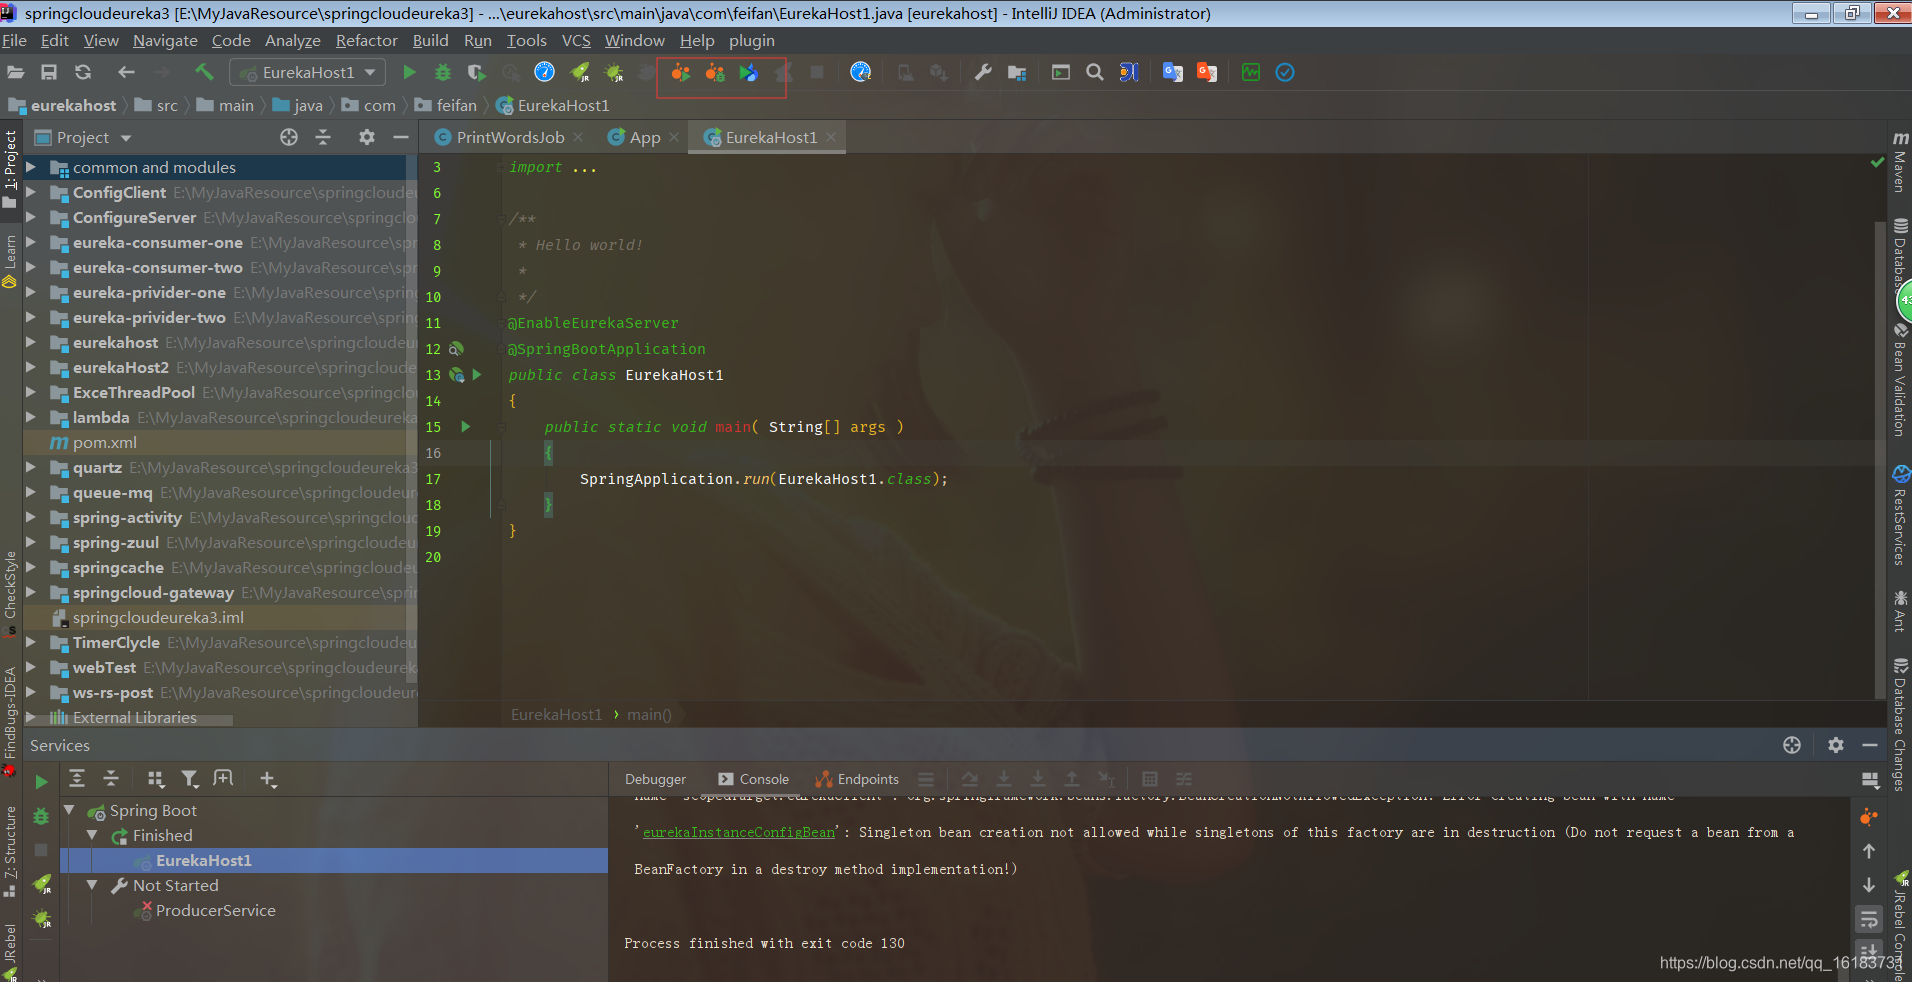
Task: Click run gutter arrow beside main method
Action: 466,426
